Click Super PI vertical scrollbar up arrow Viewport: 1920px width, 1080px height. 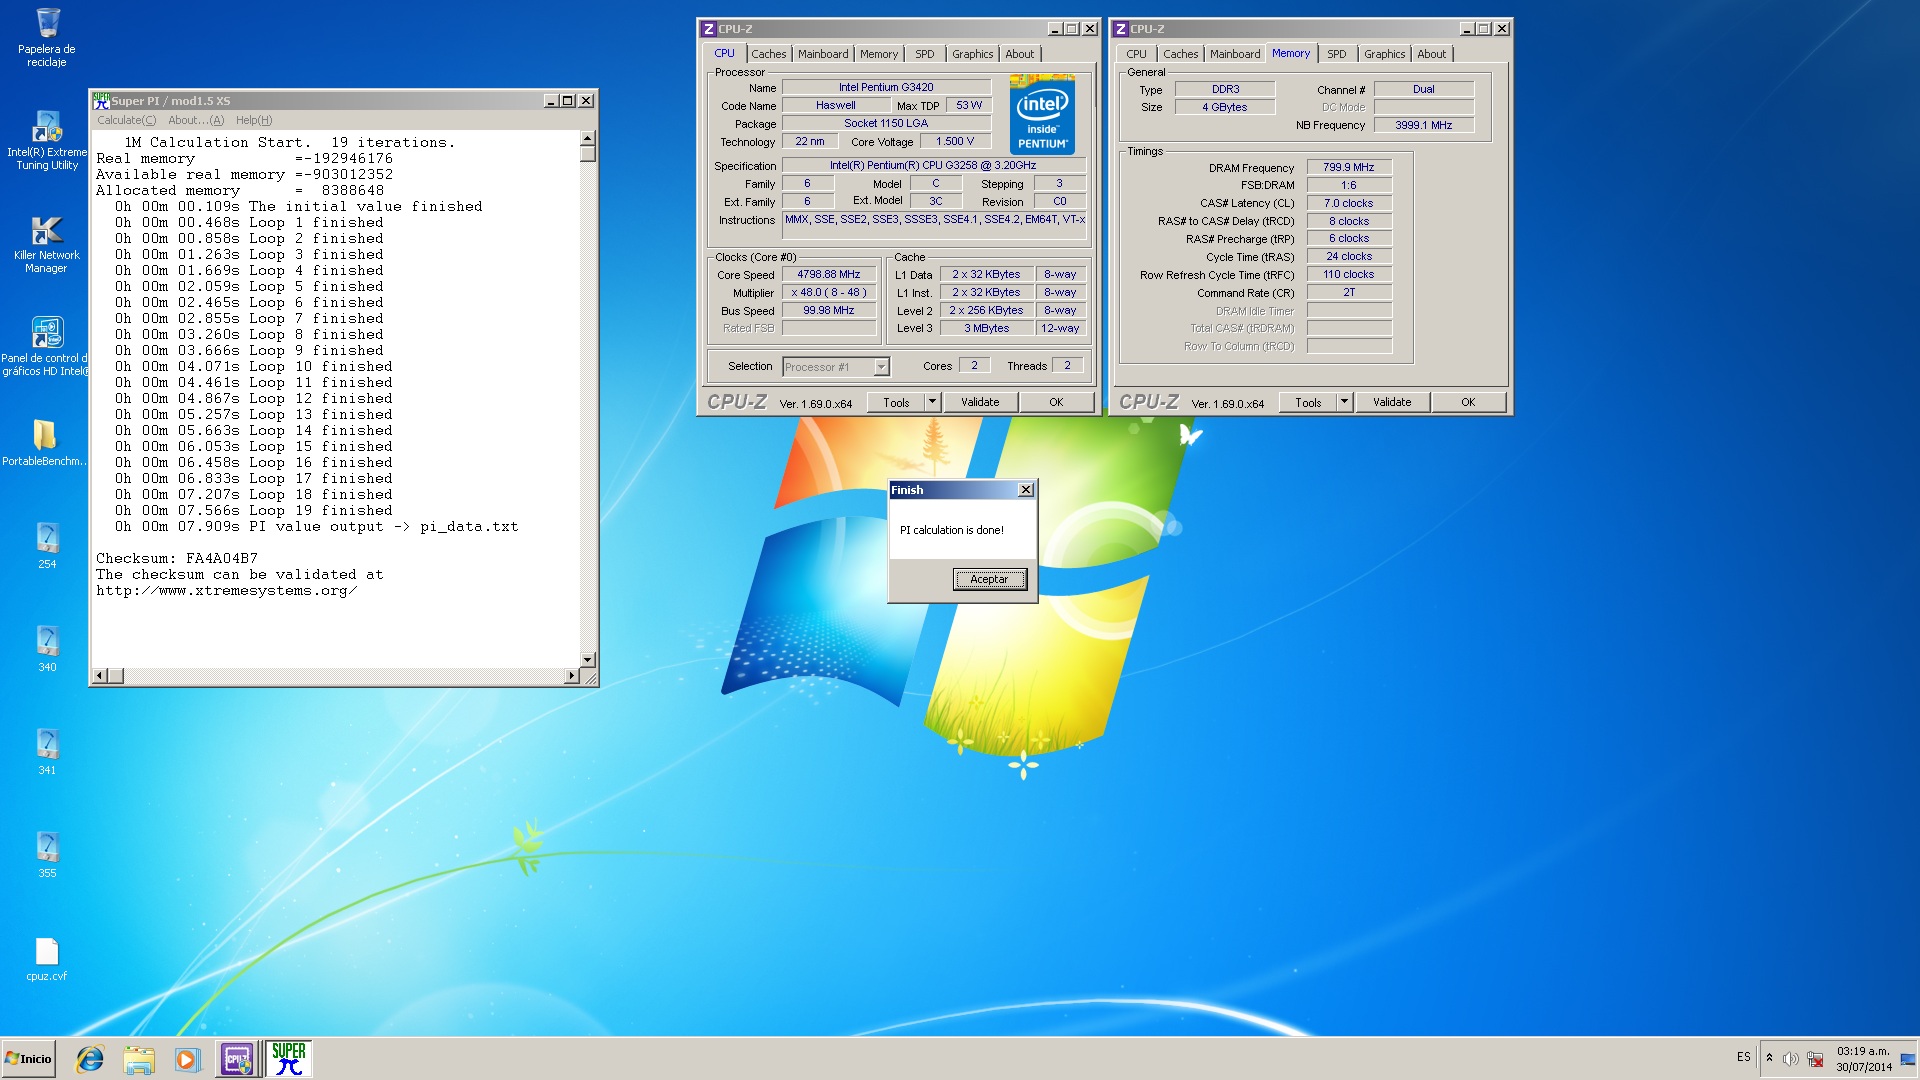(x=588, y=138)
